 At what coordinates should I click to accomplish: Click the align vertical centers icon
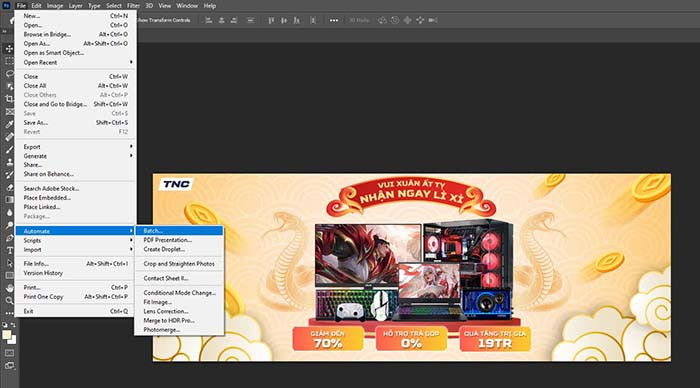(284, 20)
